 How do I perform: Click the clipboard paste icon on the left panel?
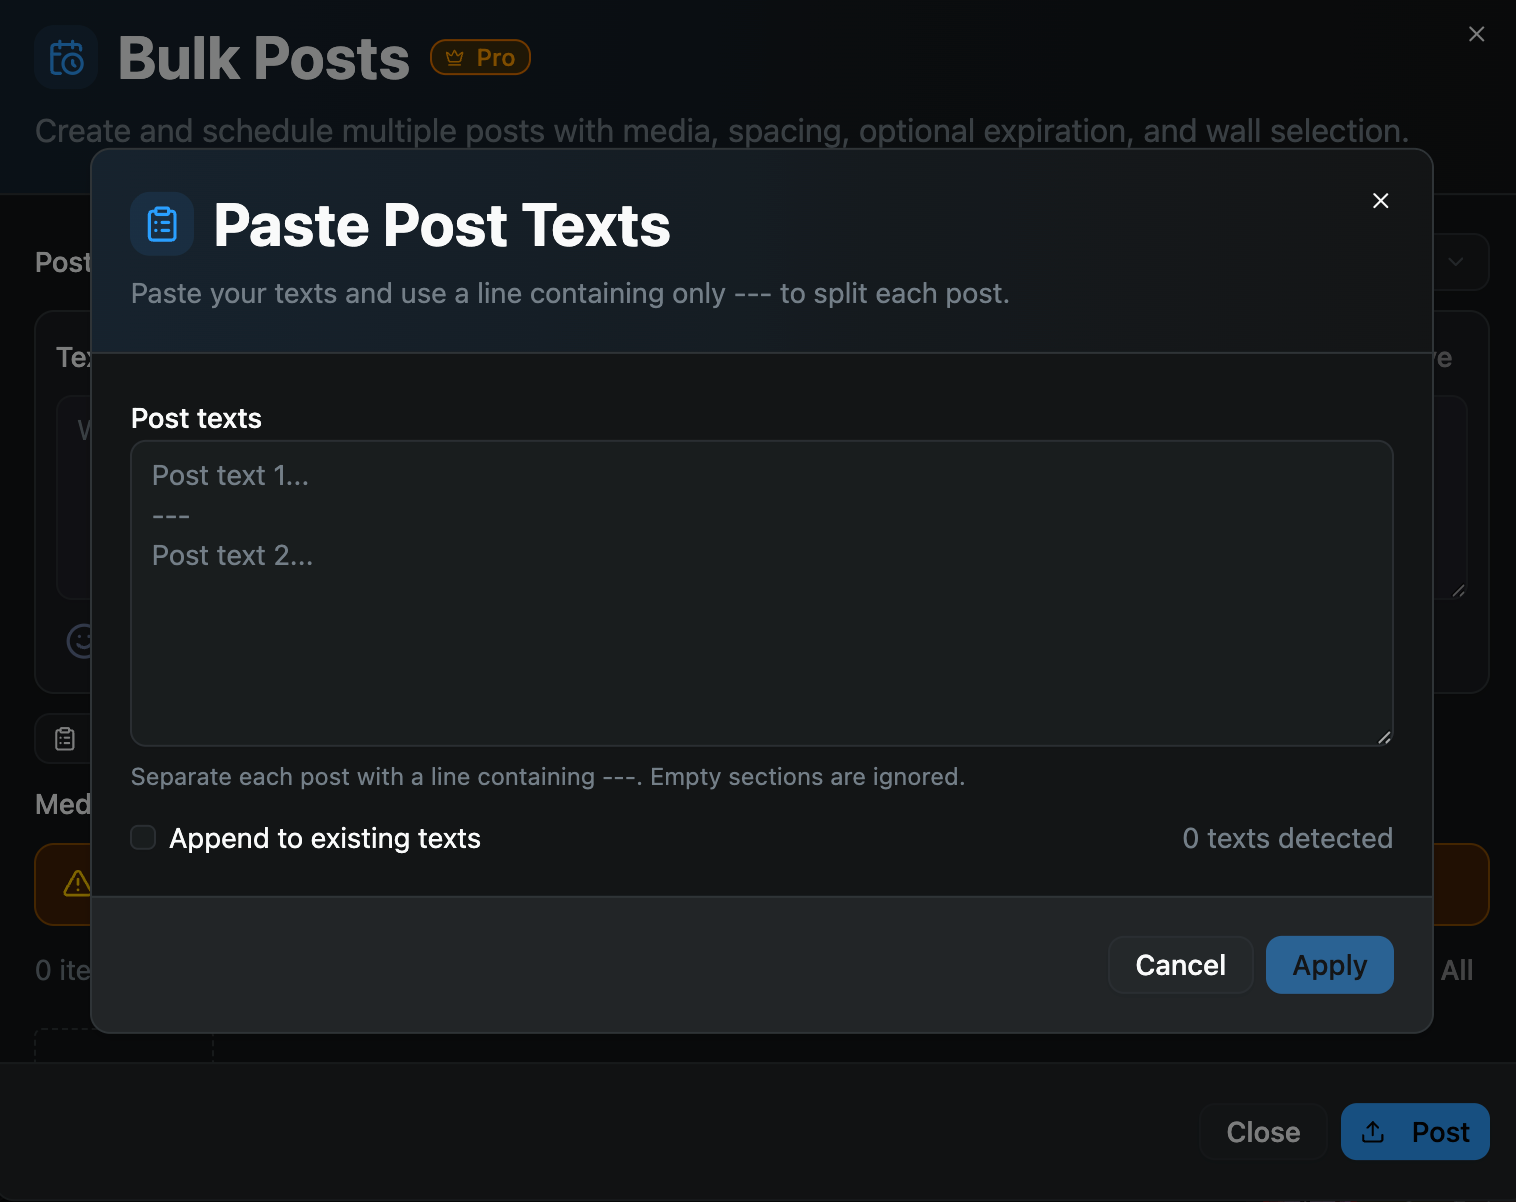pyautogui.click(x=64, y=738)
